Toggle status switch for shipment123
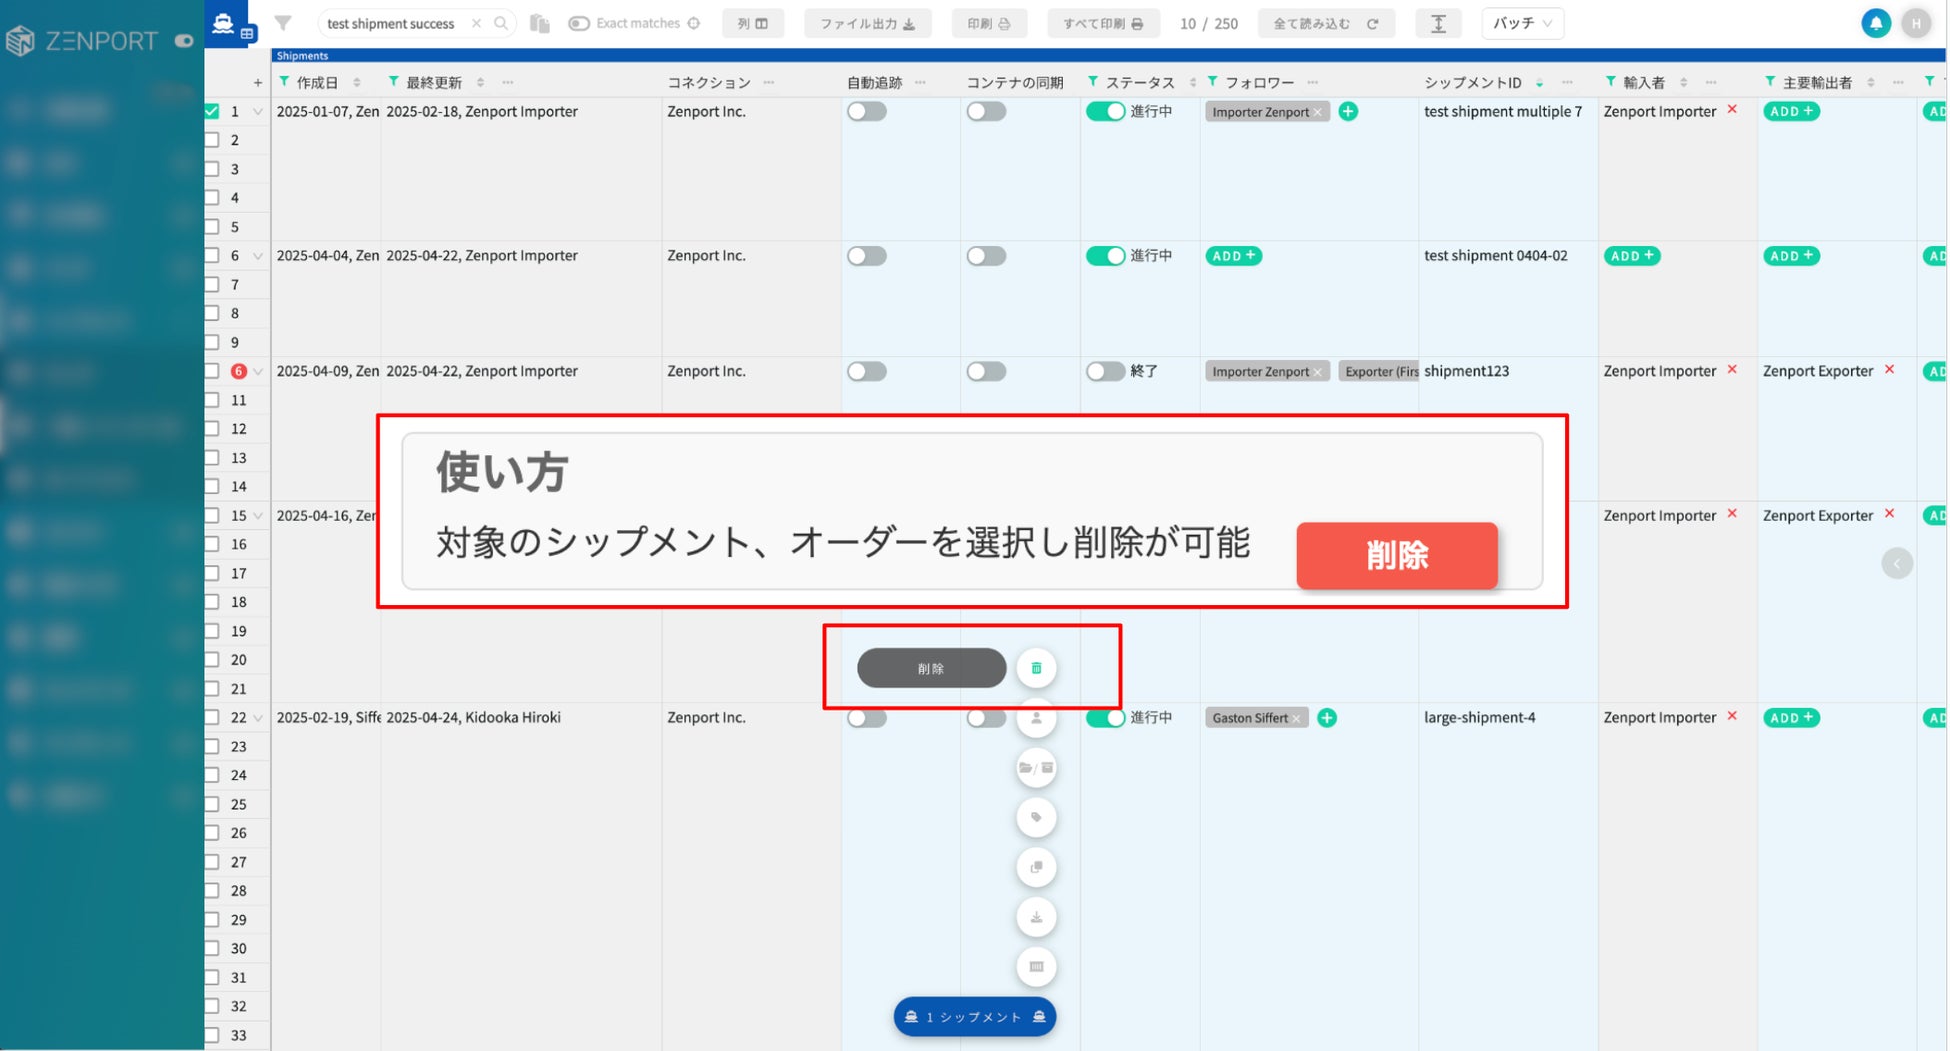1950x1051 pixels. [1106, 371]
